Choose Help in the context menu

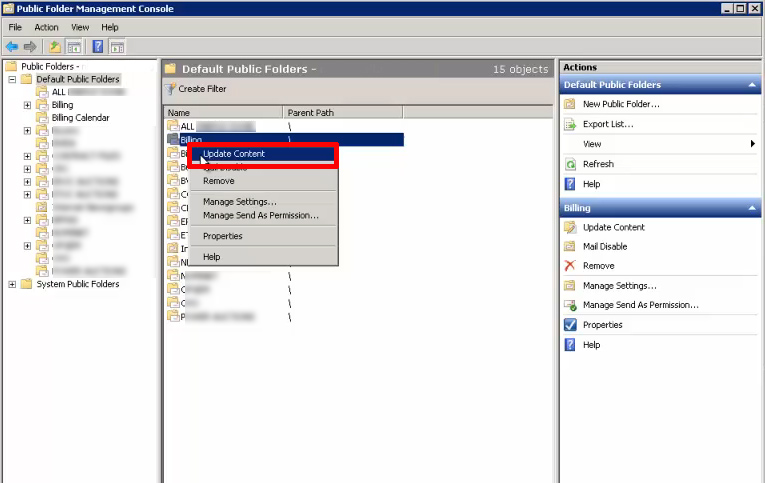coord(263,257)
